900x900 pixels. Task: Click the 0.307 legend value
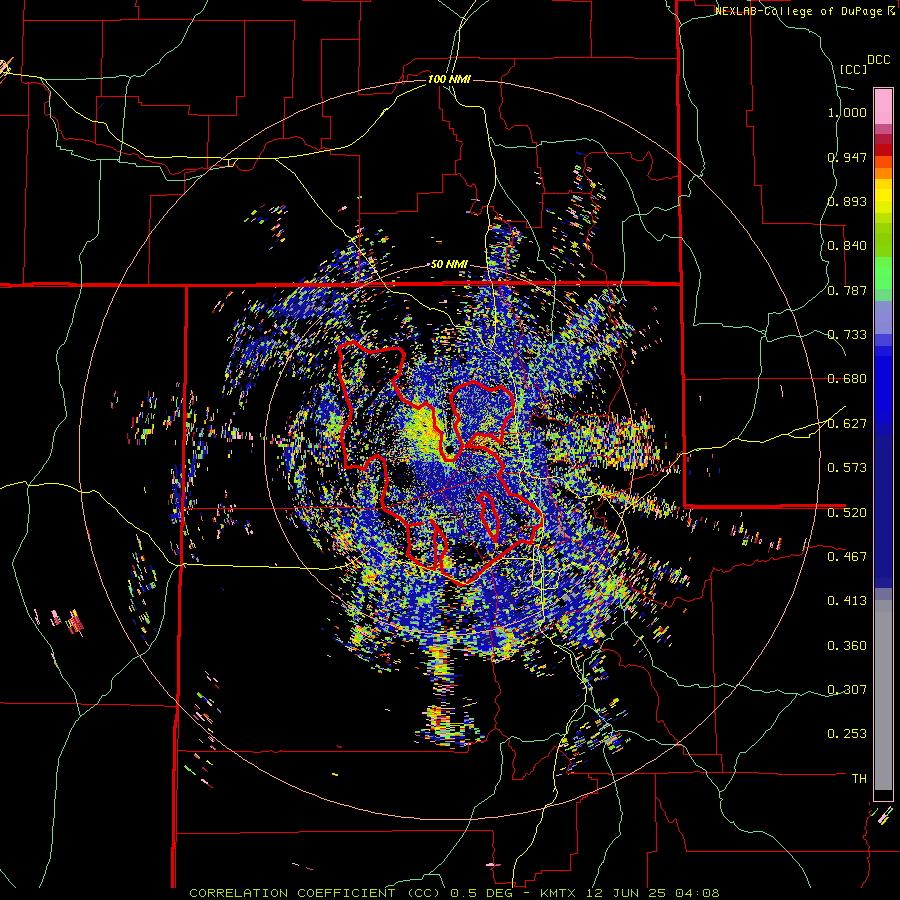(x=847, y=690)
